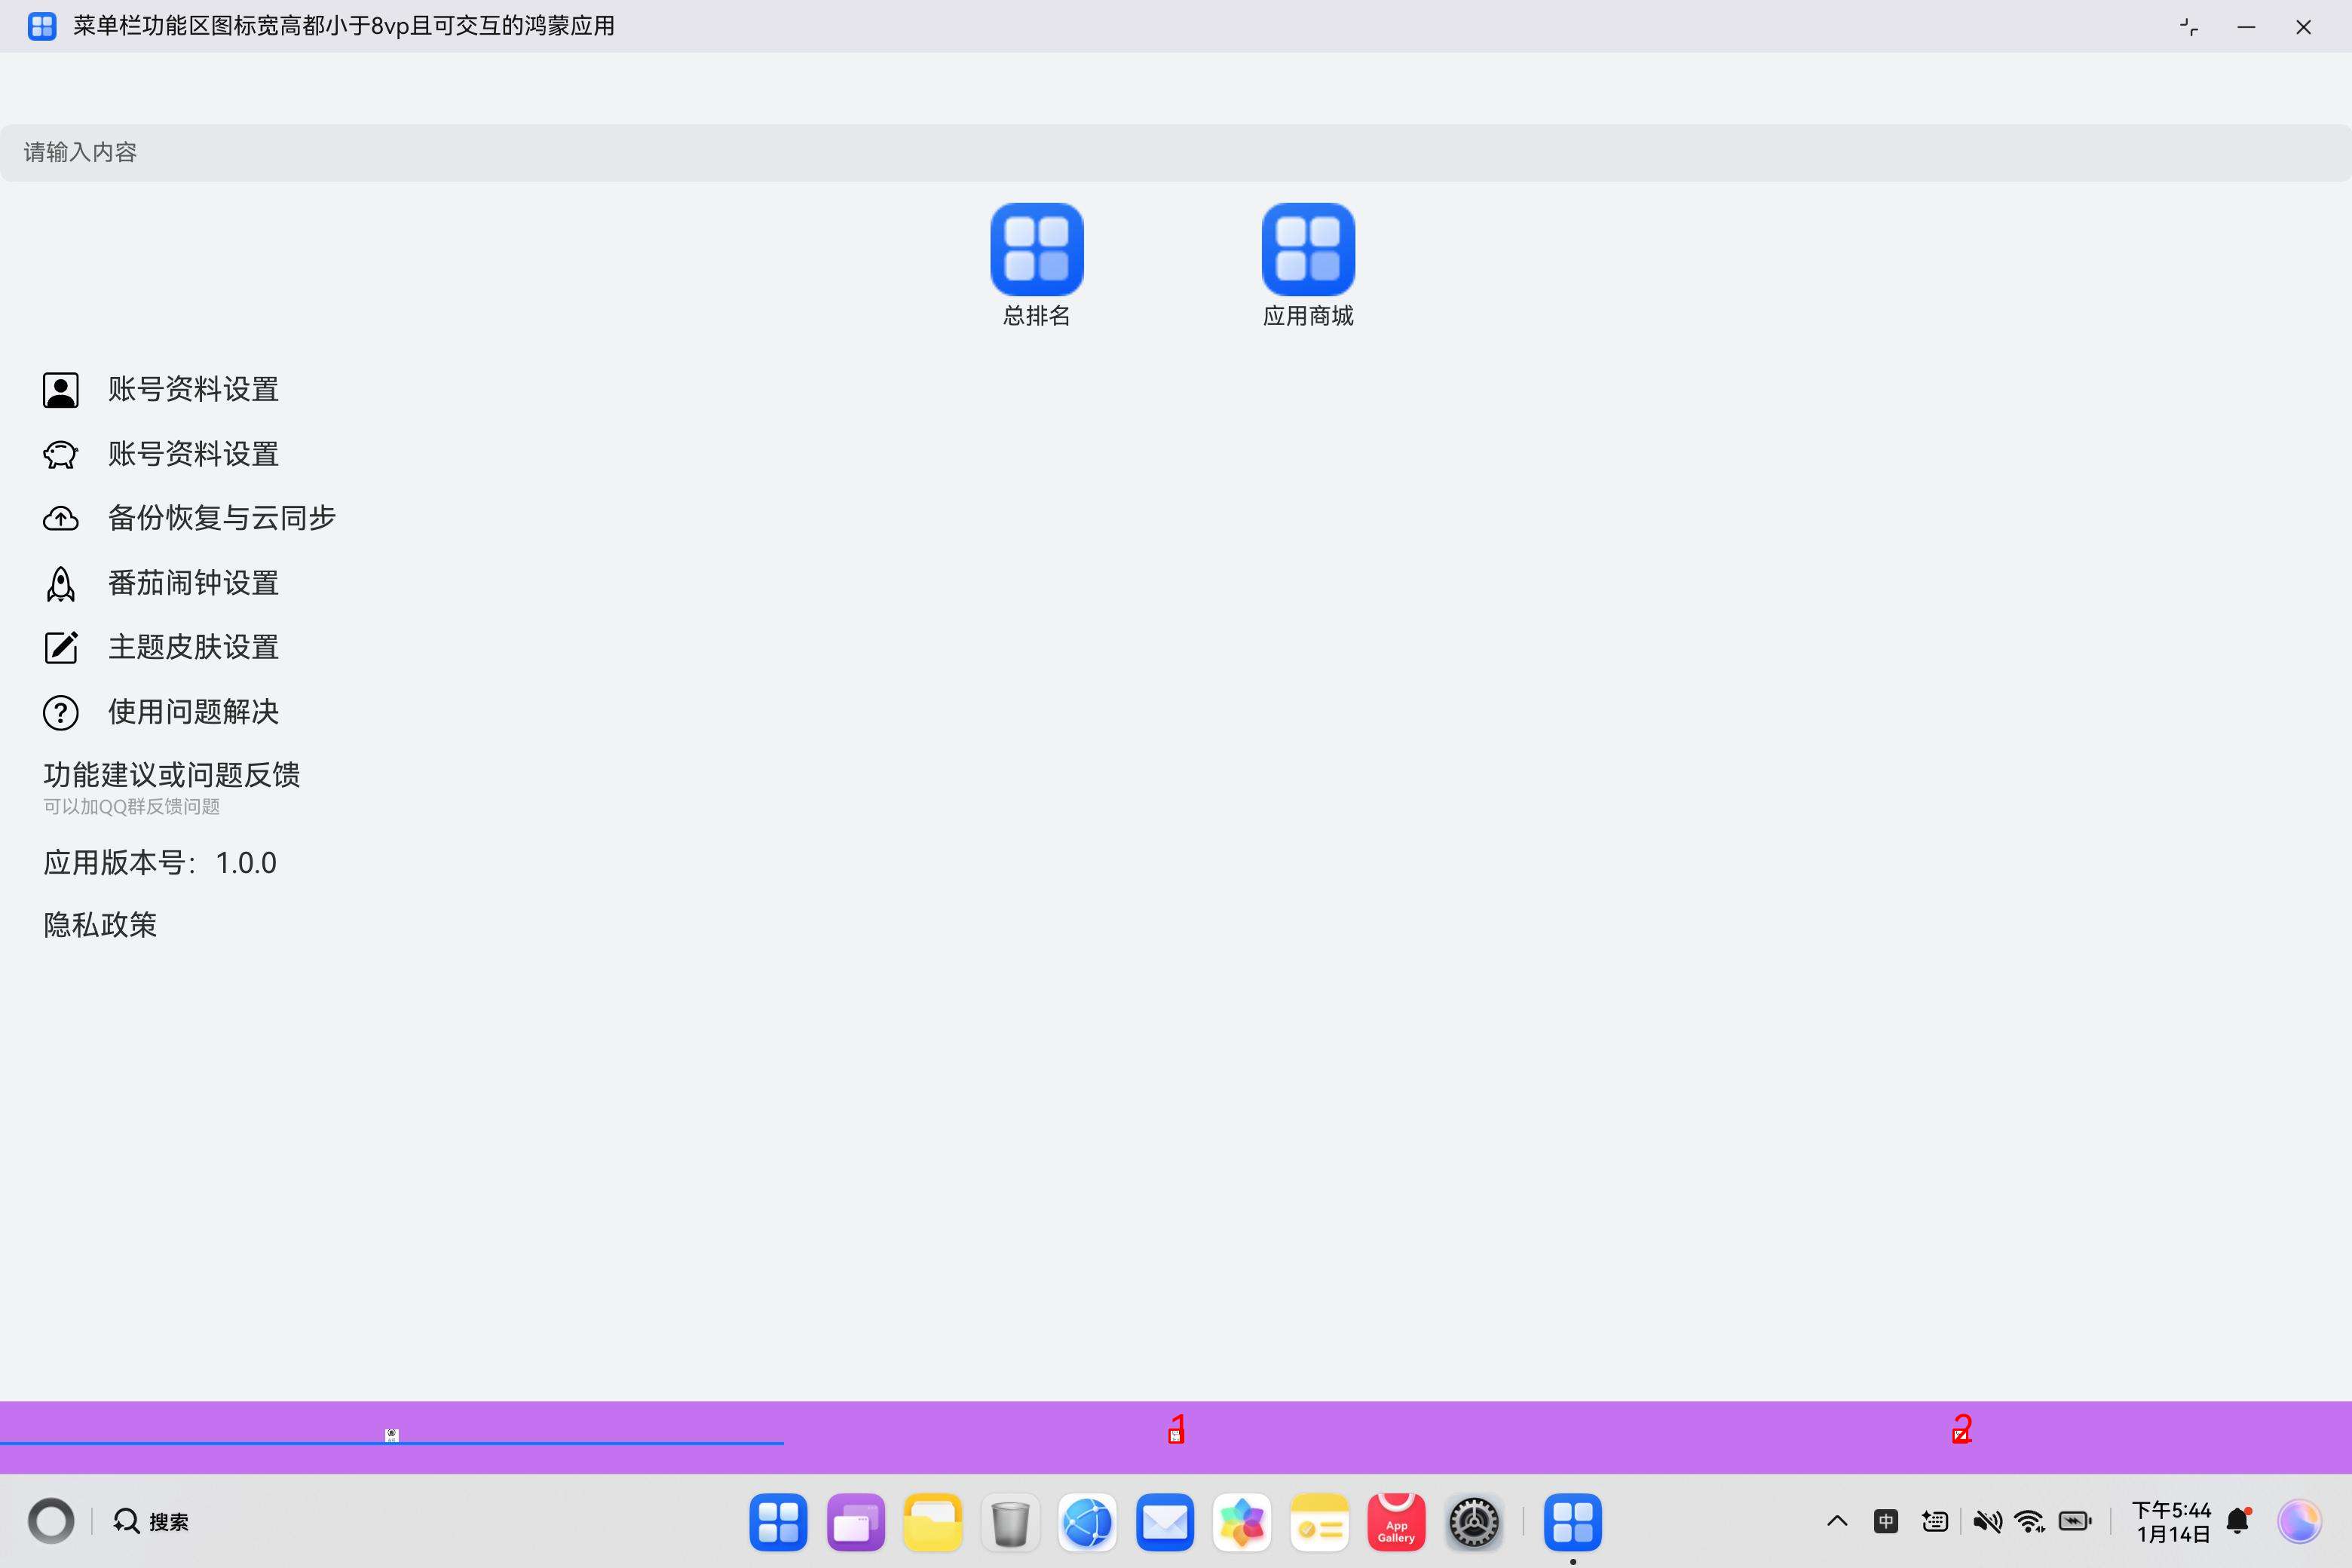Open the 总排名 app icon
Viewport: 2352px width, 1568px height.
[1036, 249]
